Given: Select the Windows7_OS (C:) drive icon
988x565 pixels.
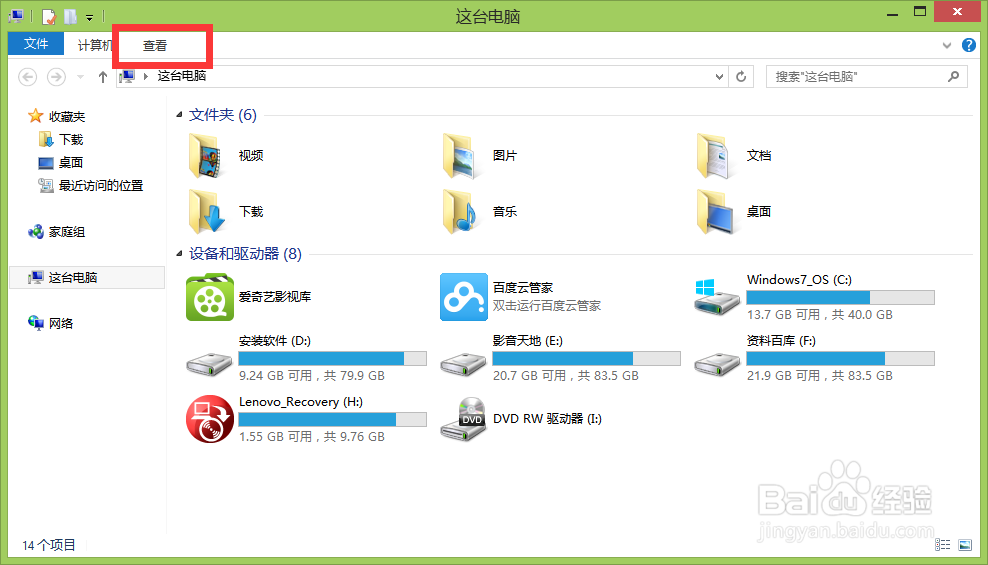Looking at the screenshot, I should pos(716,297).
